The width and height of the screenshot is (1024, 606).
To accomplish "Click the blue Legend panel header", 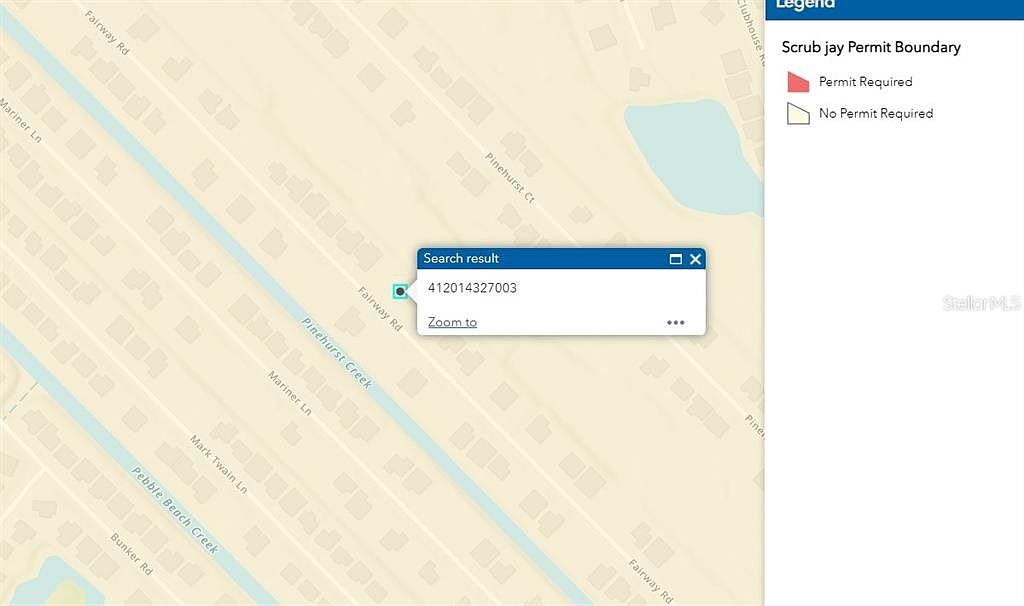I will click(894, 6).
